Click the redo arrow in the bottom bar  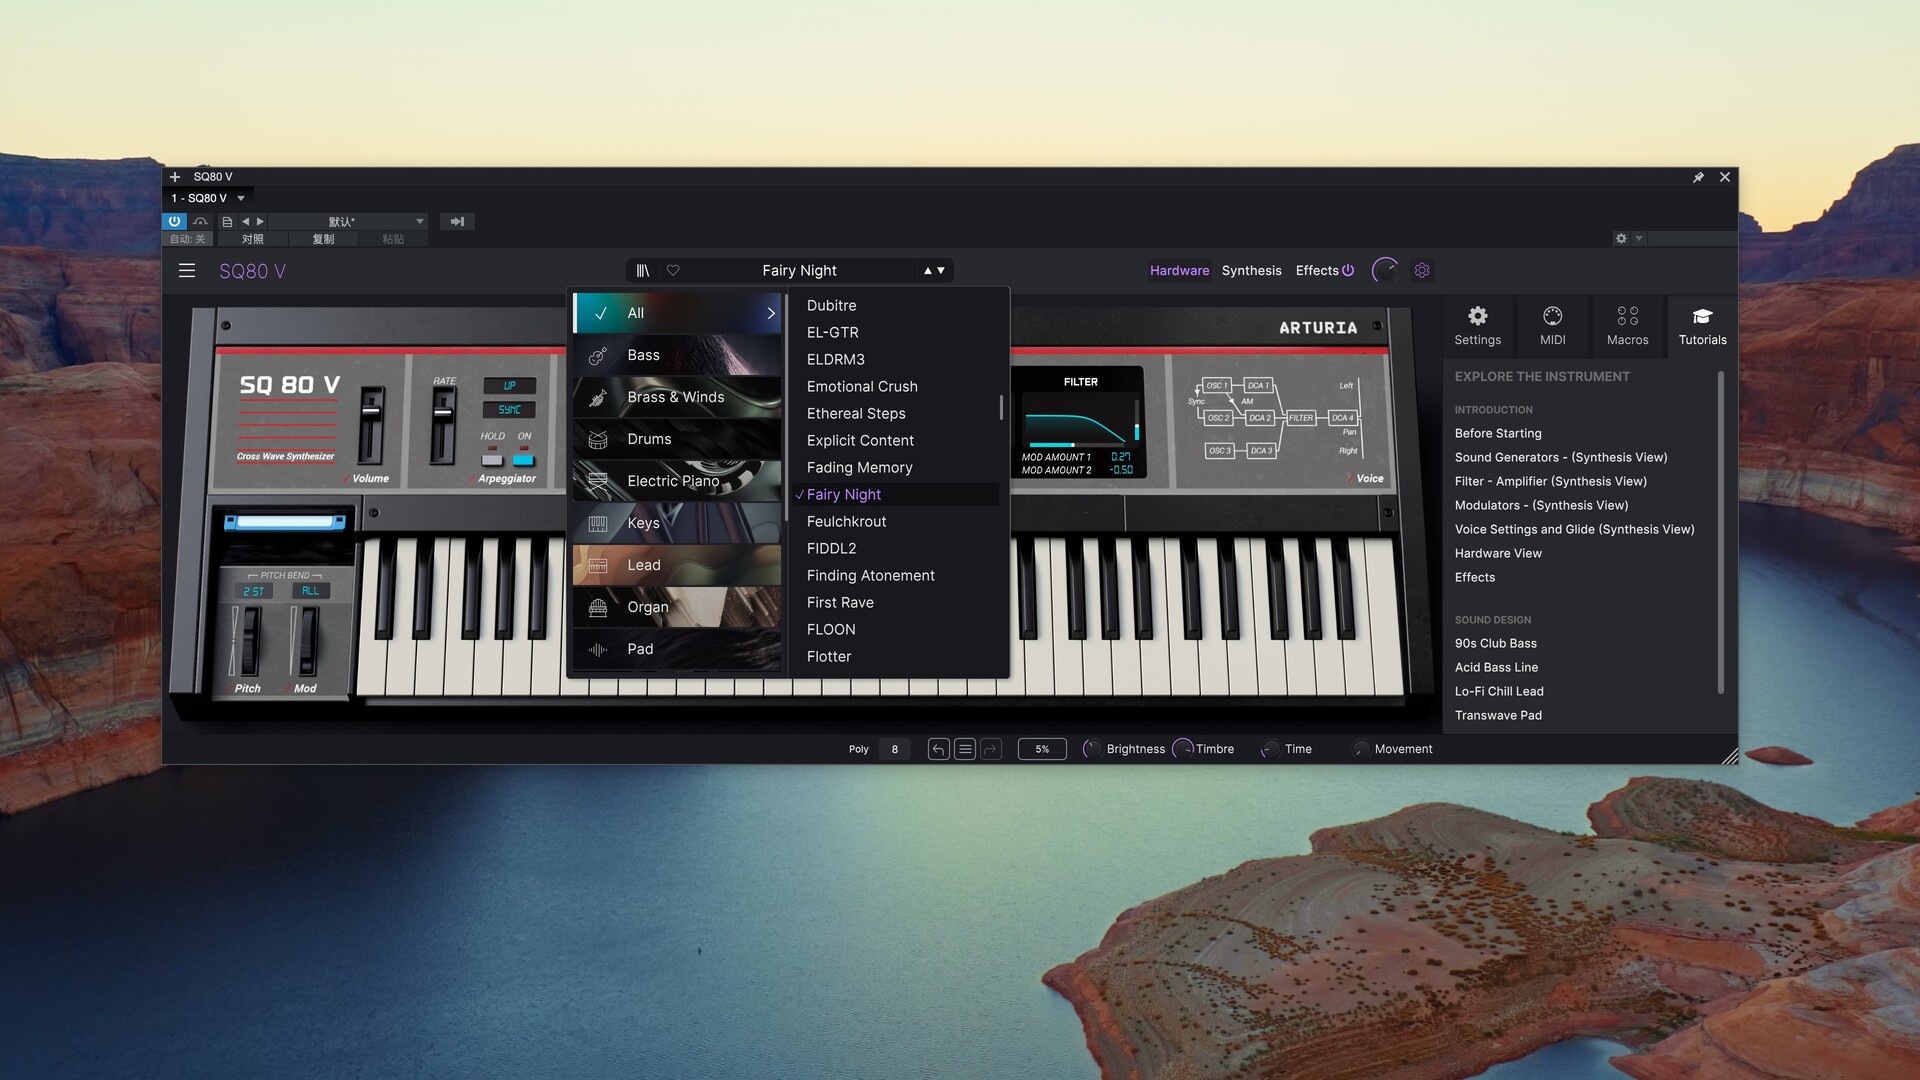991,749
